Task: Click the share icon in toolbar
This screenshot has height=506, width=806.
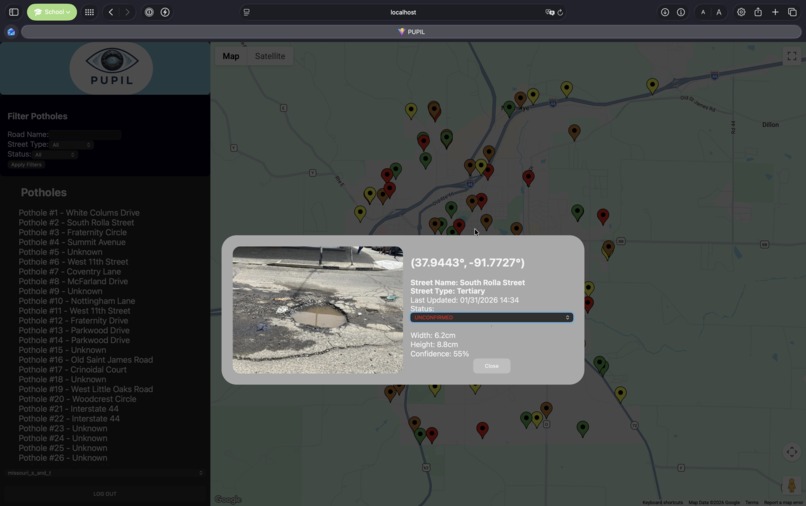Action: (x=758, y=12)
